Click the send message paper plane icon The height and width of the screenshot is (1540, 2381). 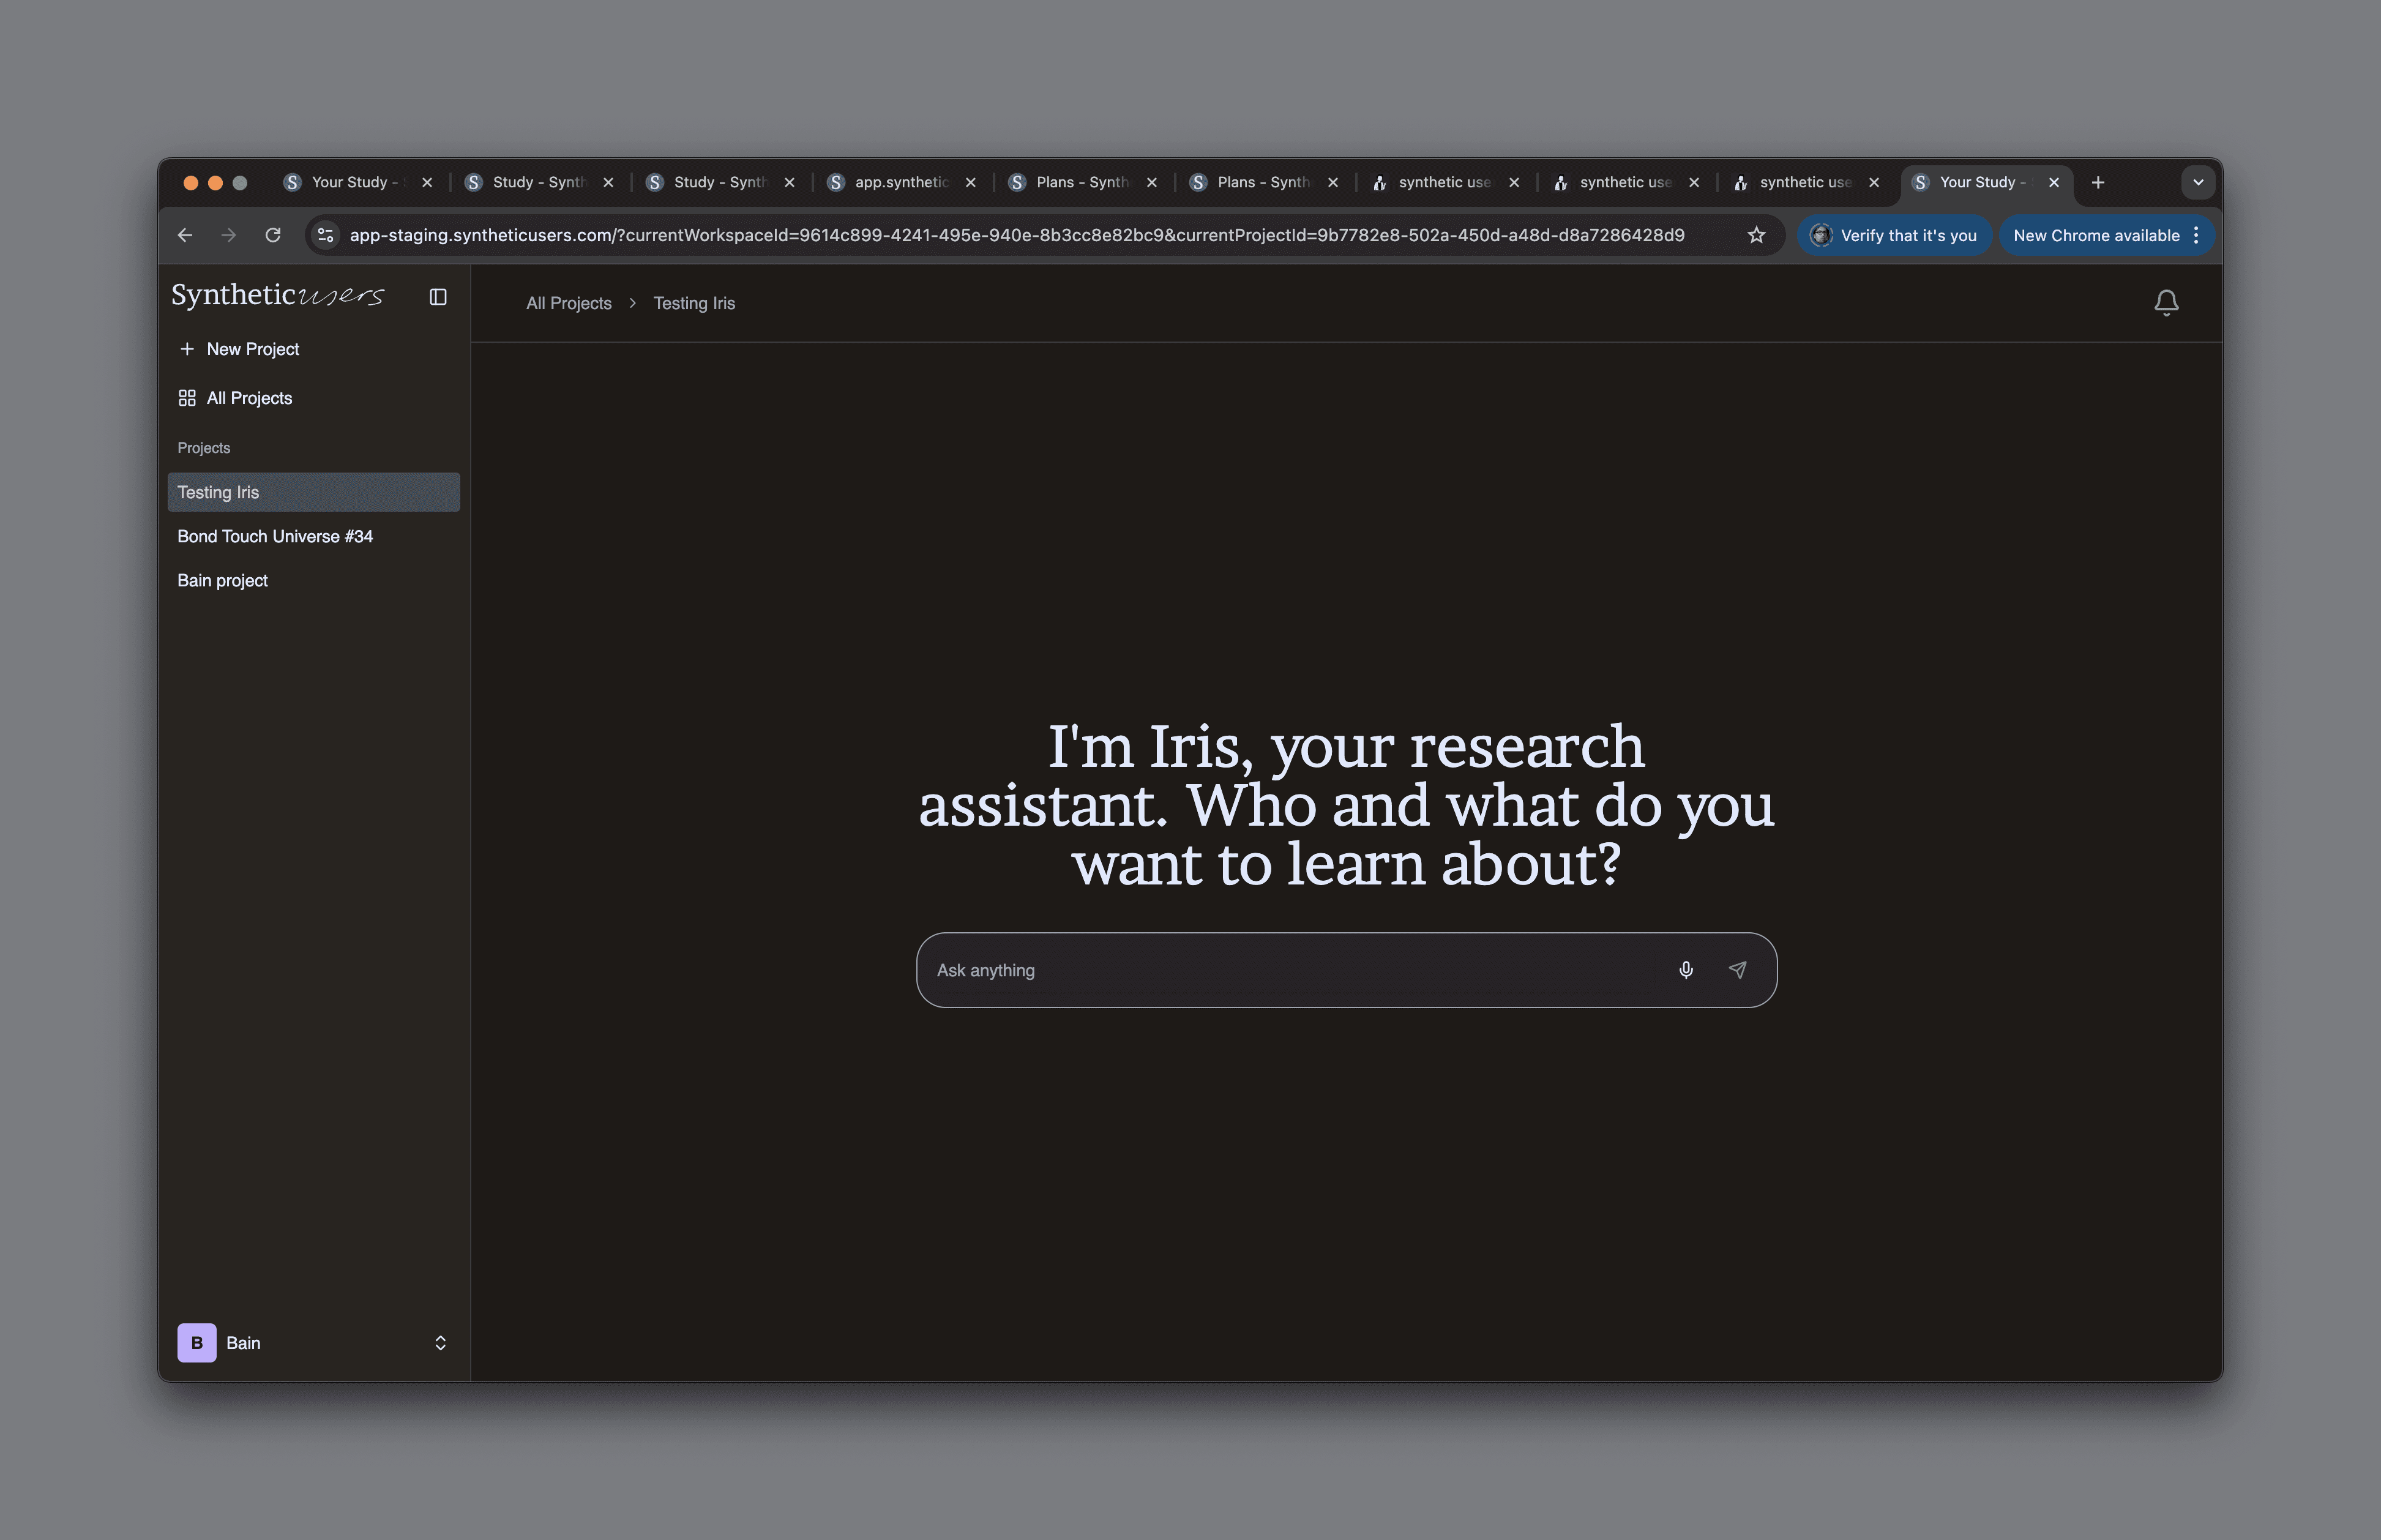click(x=1738, y=970)
